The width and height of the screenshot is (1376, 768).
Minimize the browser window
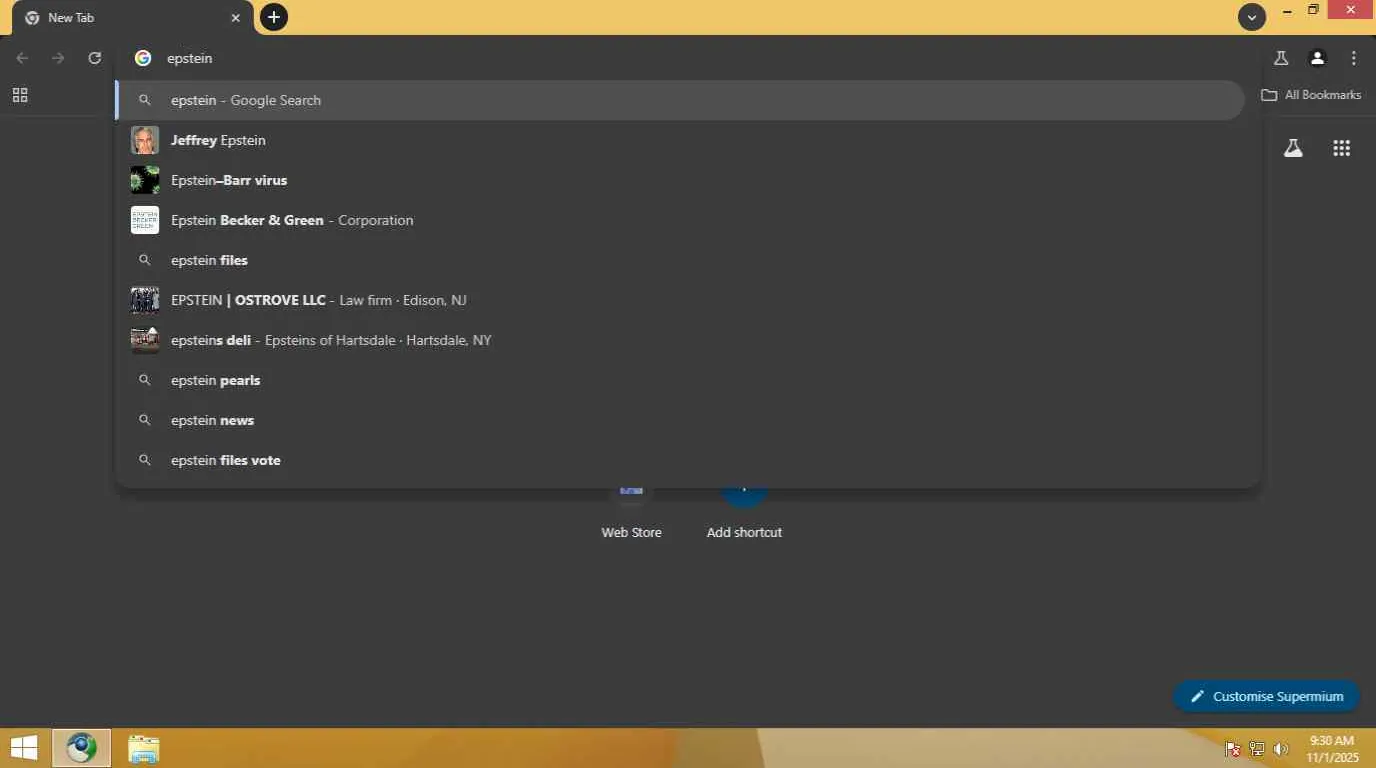point(1288,10)
